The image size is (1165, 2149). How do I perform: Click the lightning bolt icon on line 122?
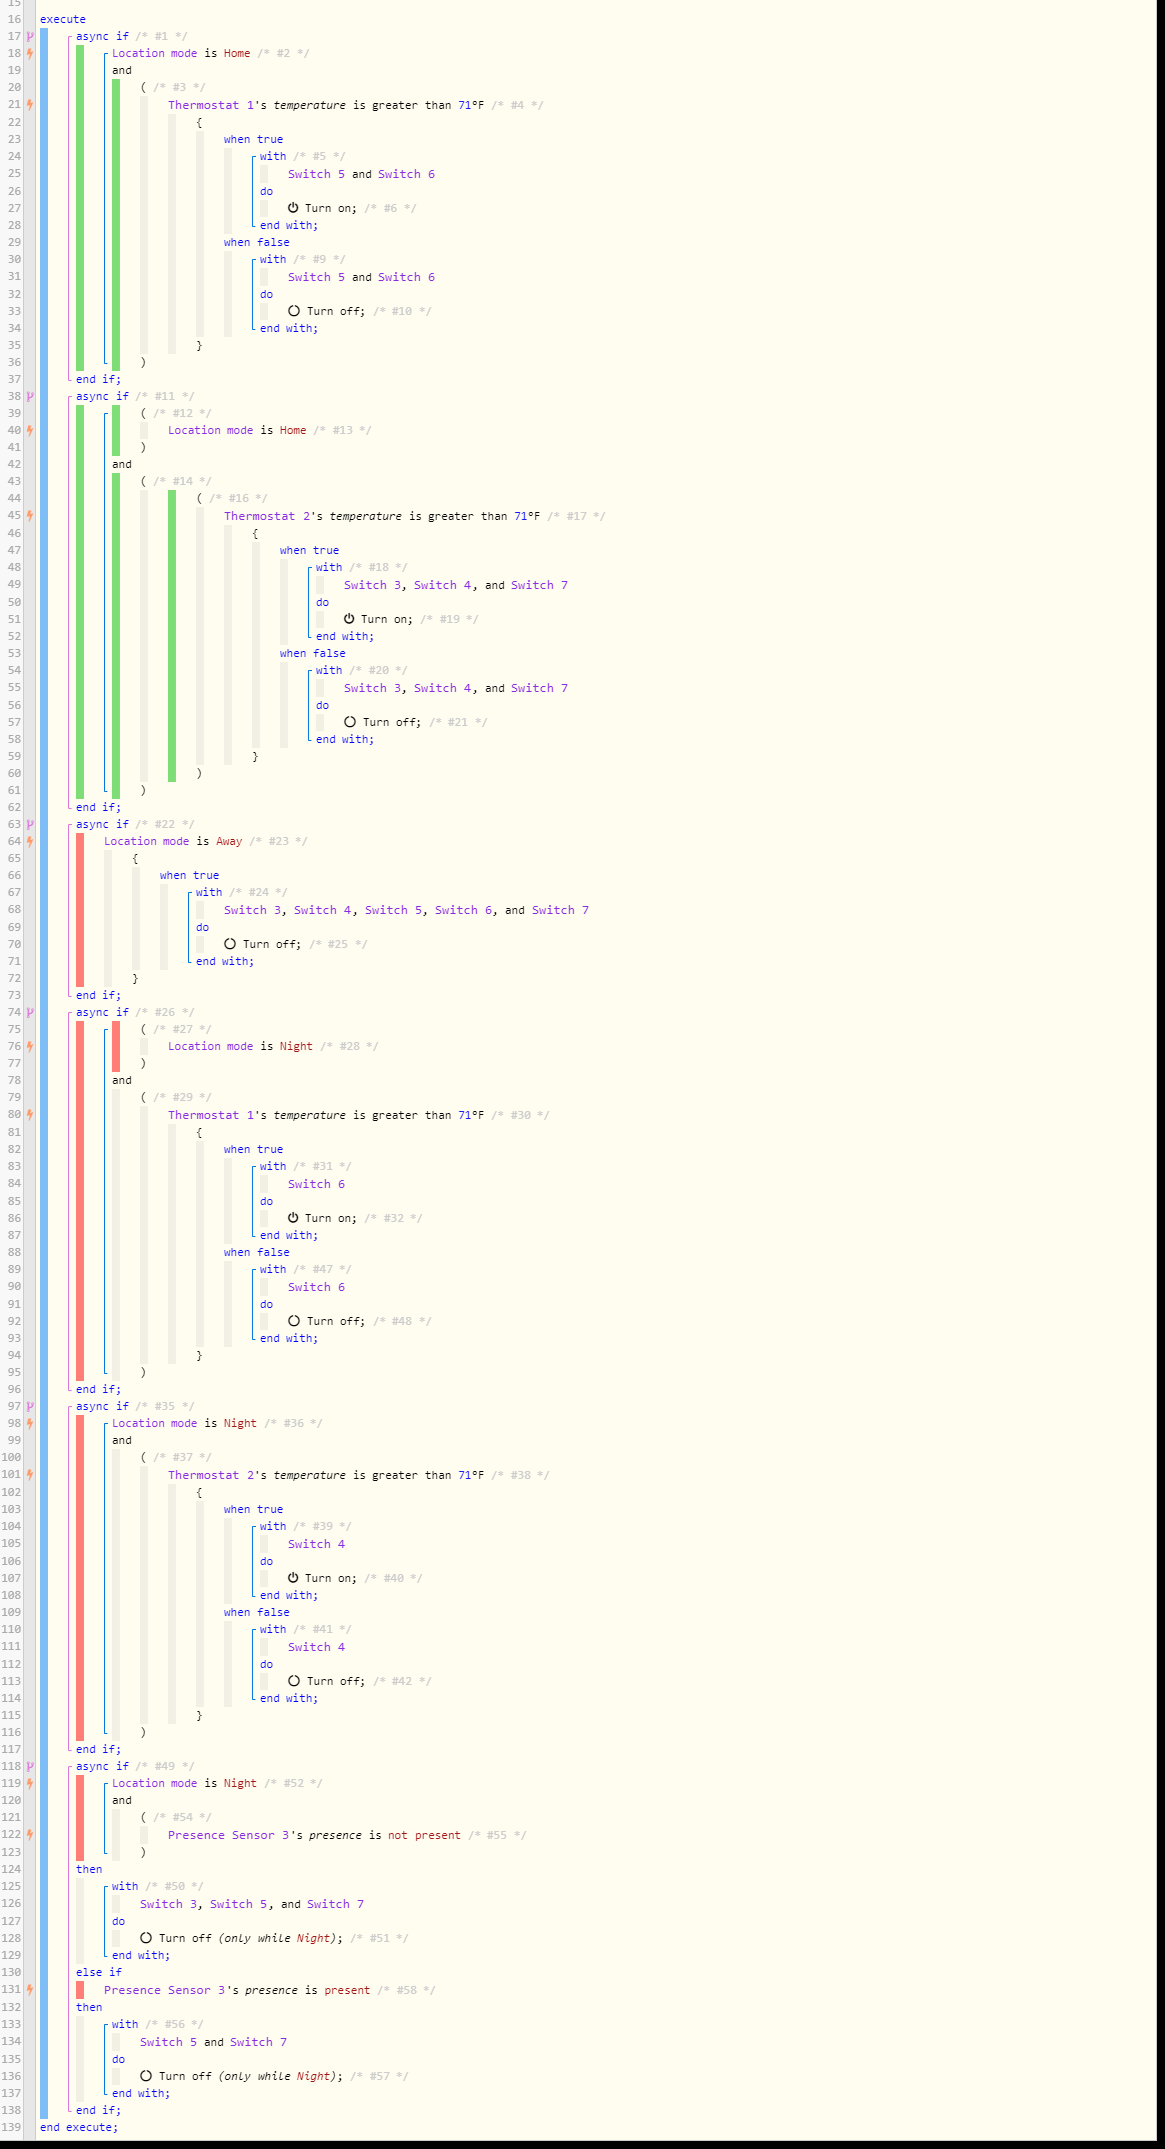point(30,1835)
